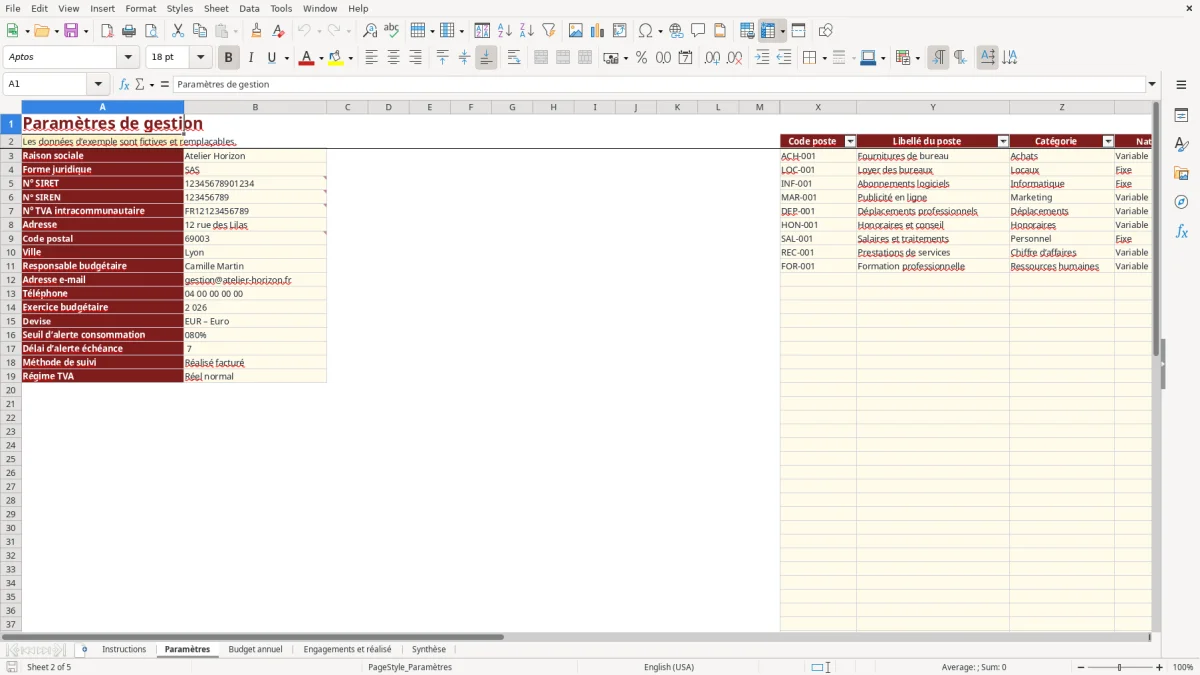Open the Format menu
The image size is (1200, 675).
pos(141,8)
